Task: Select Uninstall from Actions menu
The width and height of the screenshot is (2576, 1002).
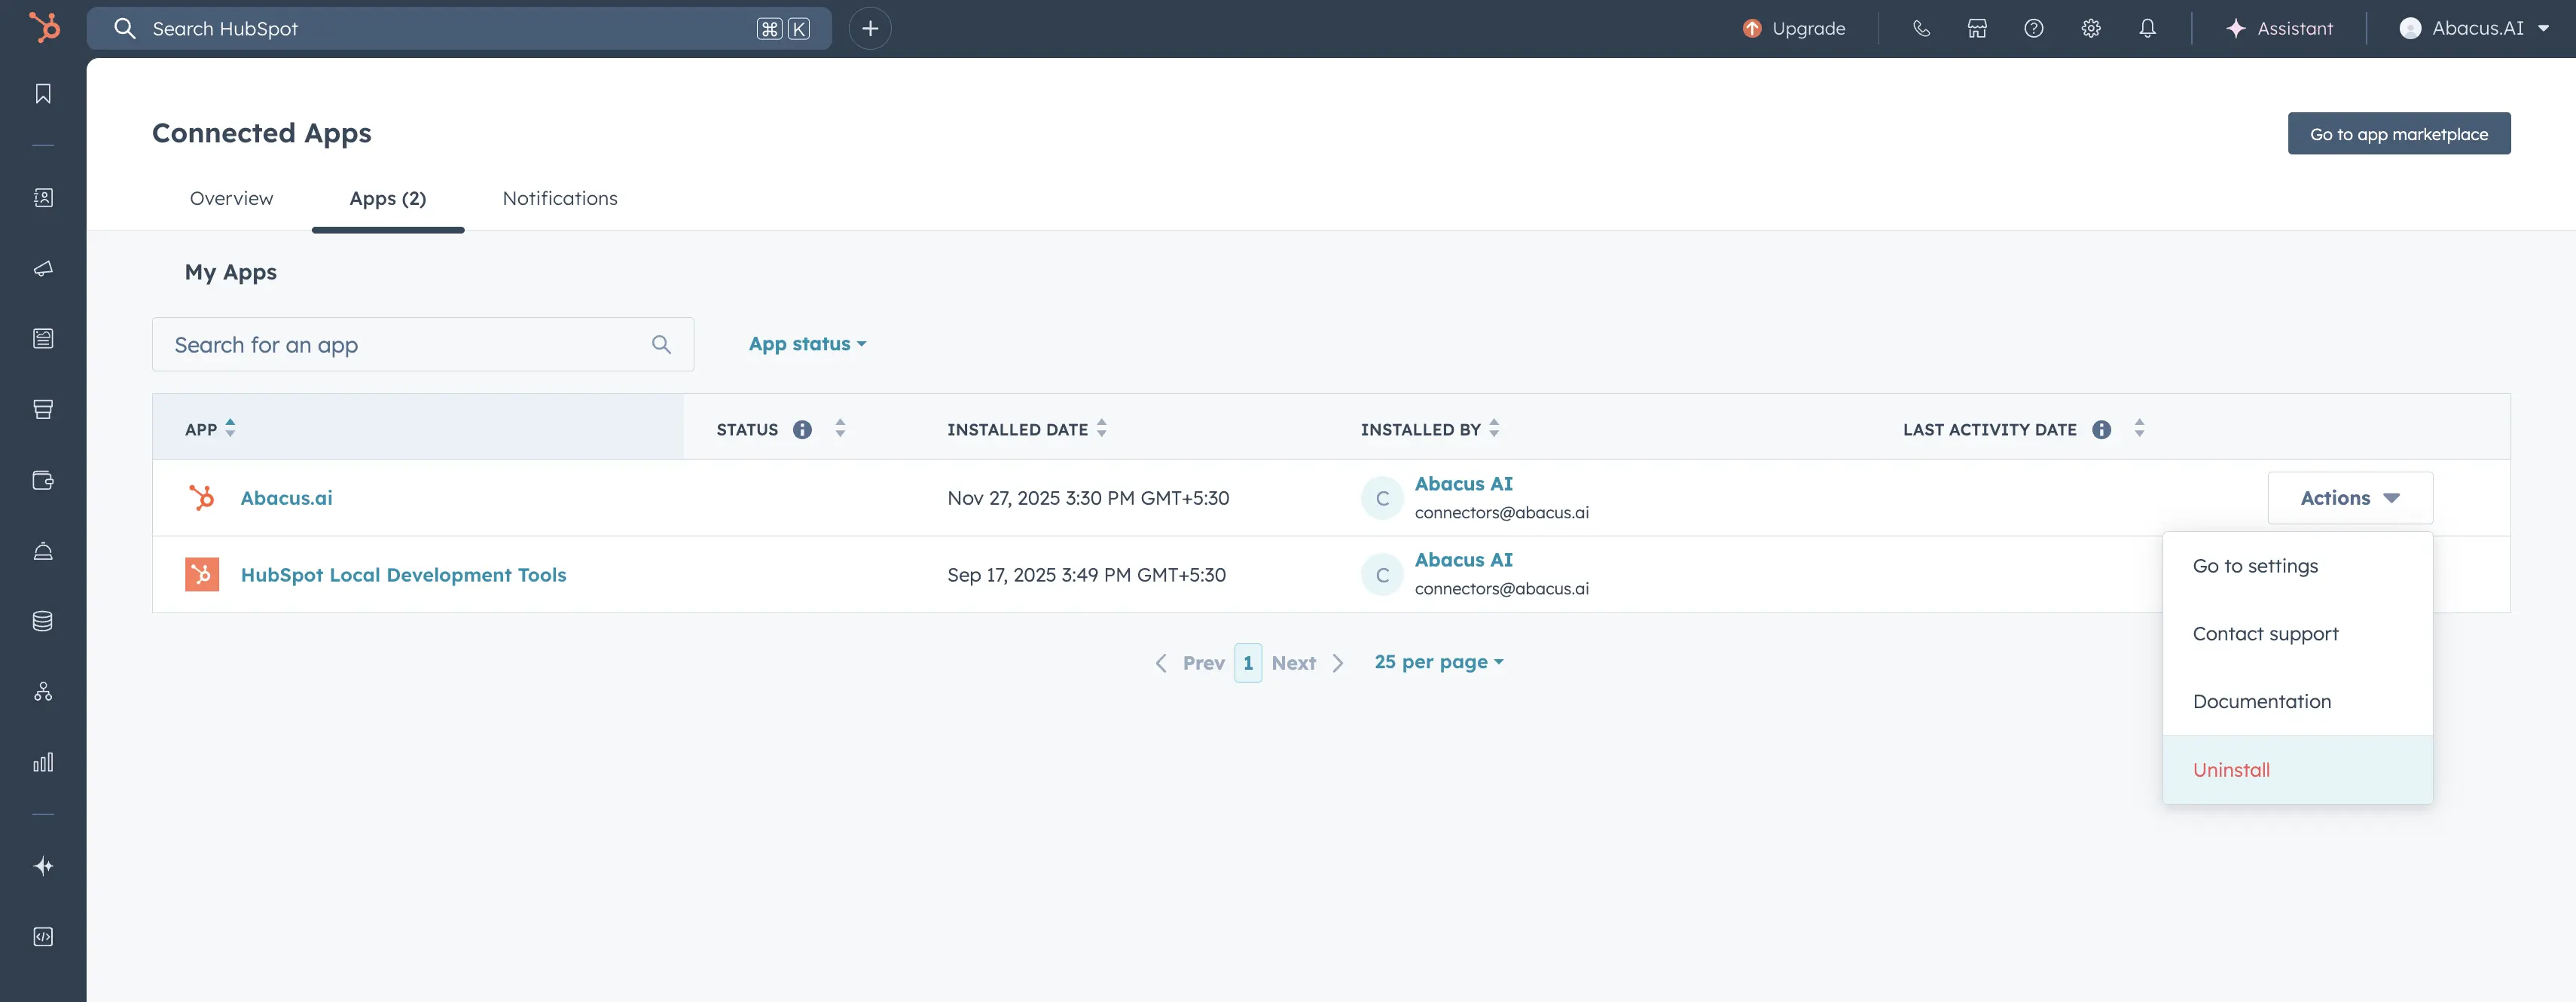Action: (x=2231, y=770)
